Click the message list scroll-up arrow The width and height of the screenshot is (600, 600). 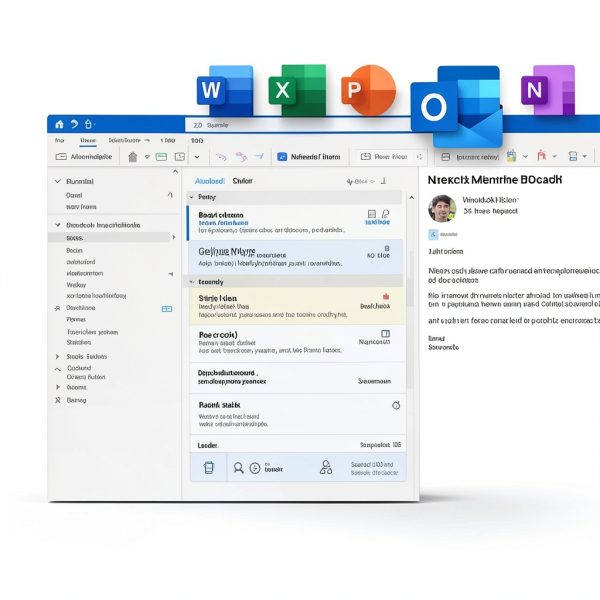(x=412, y=197)
